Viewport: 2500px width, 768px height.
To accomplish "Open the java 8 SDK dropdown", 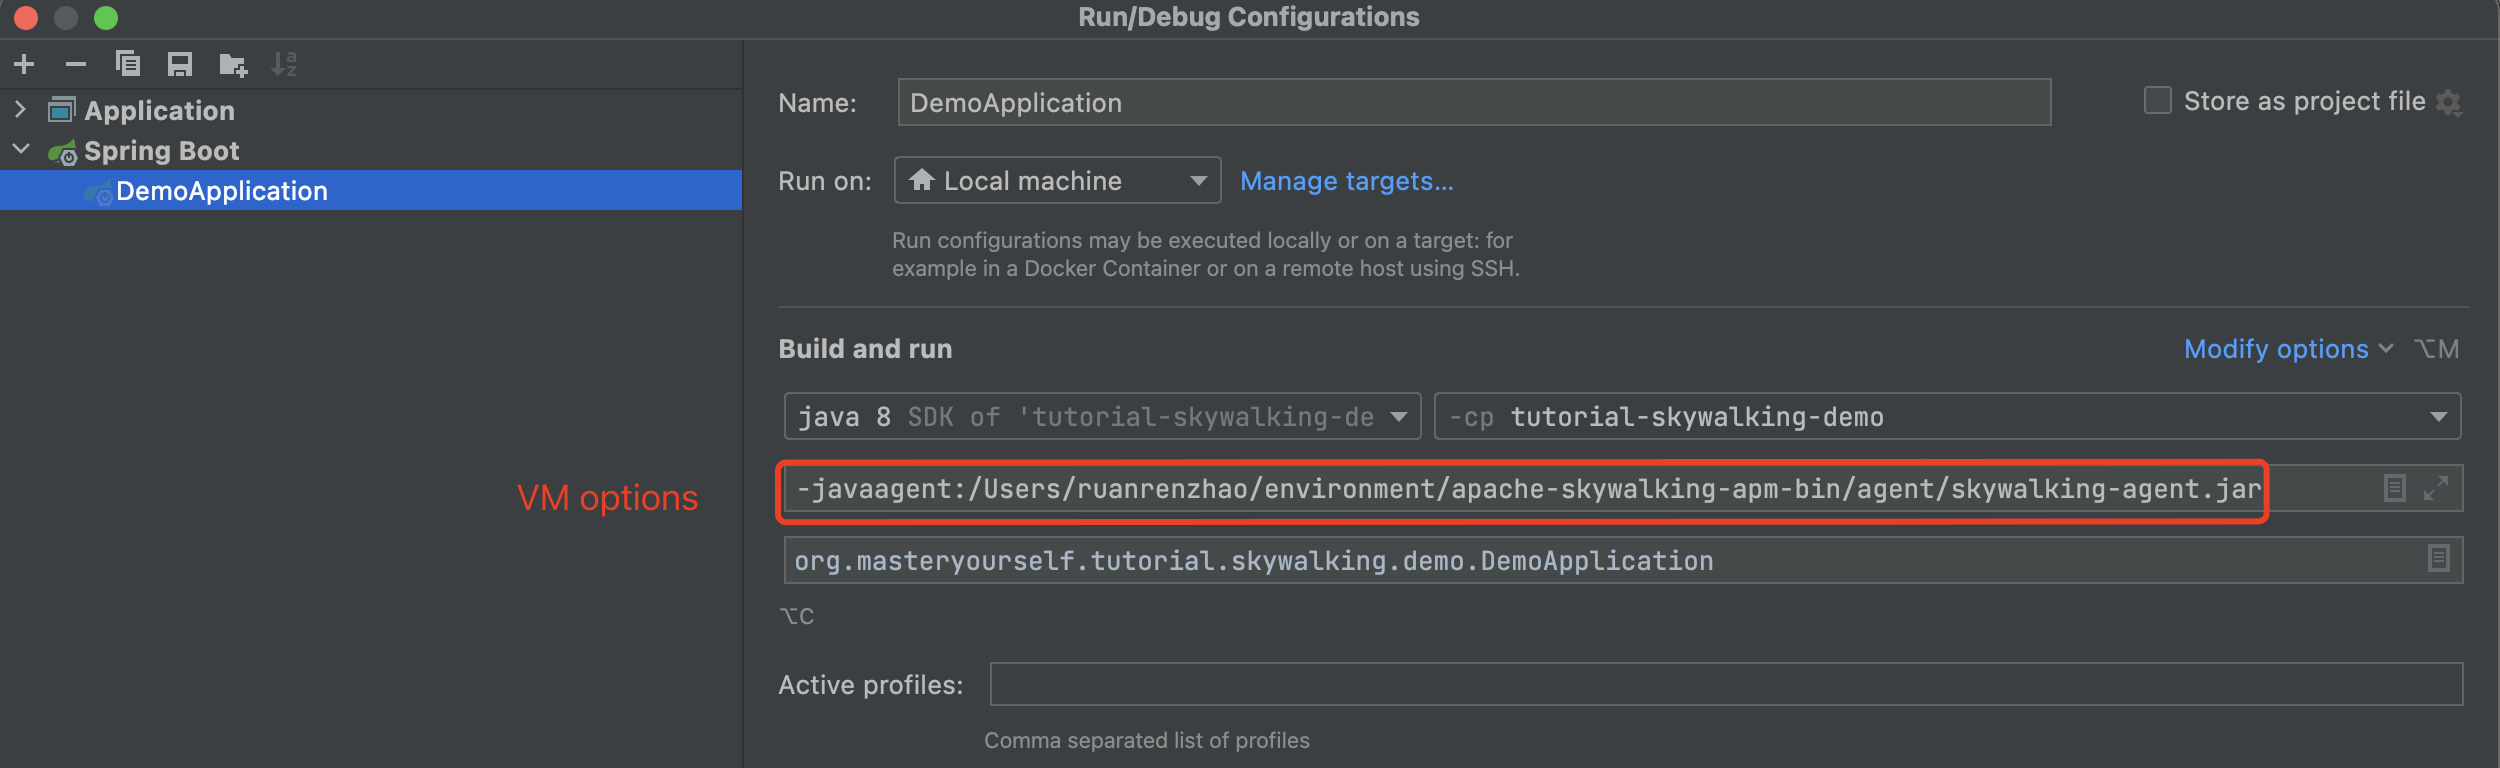I will [x=1102, y=417].
